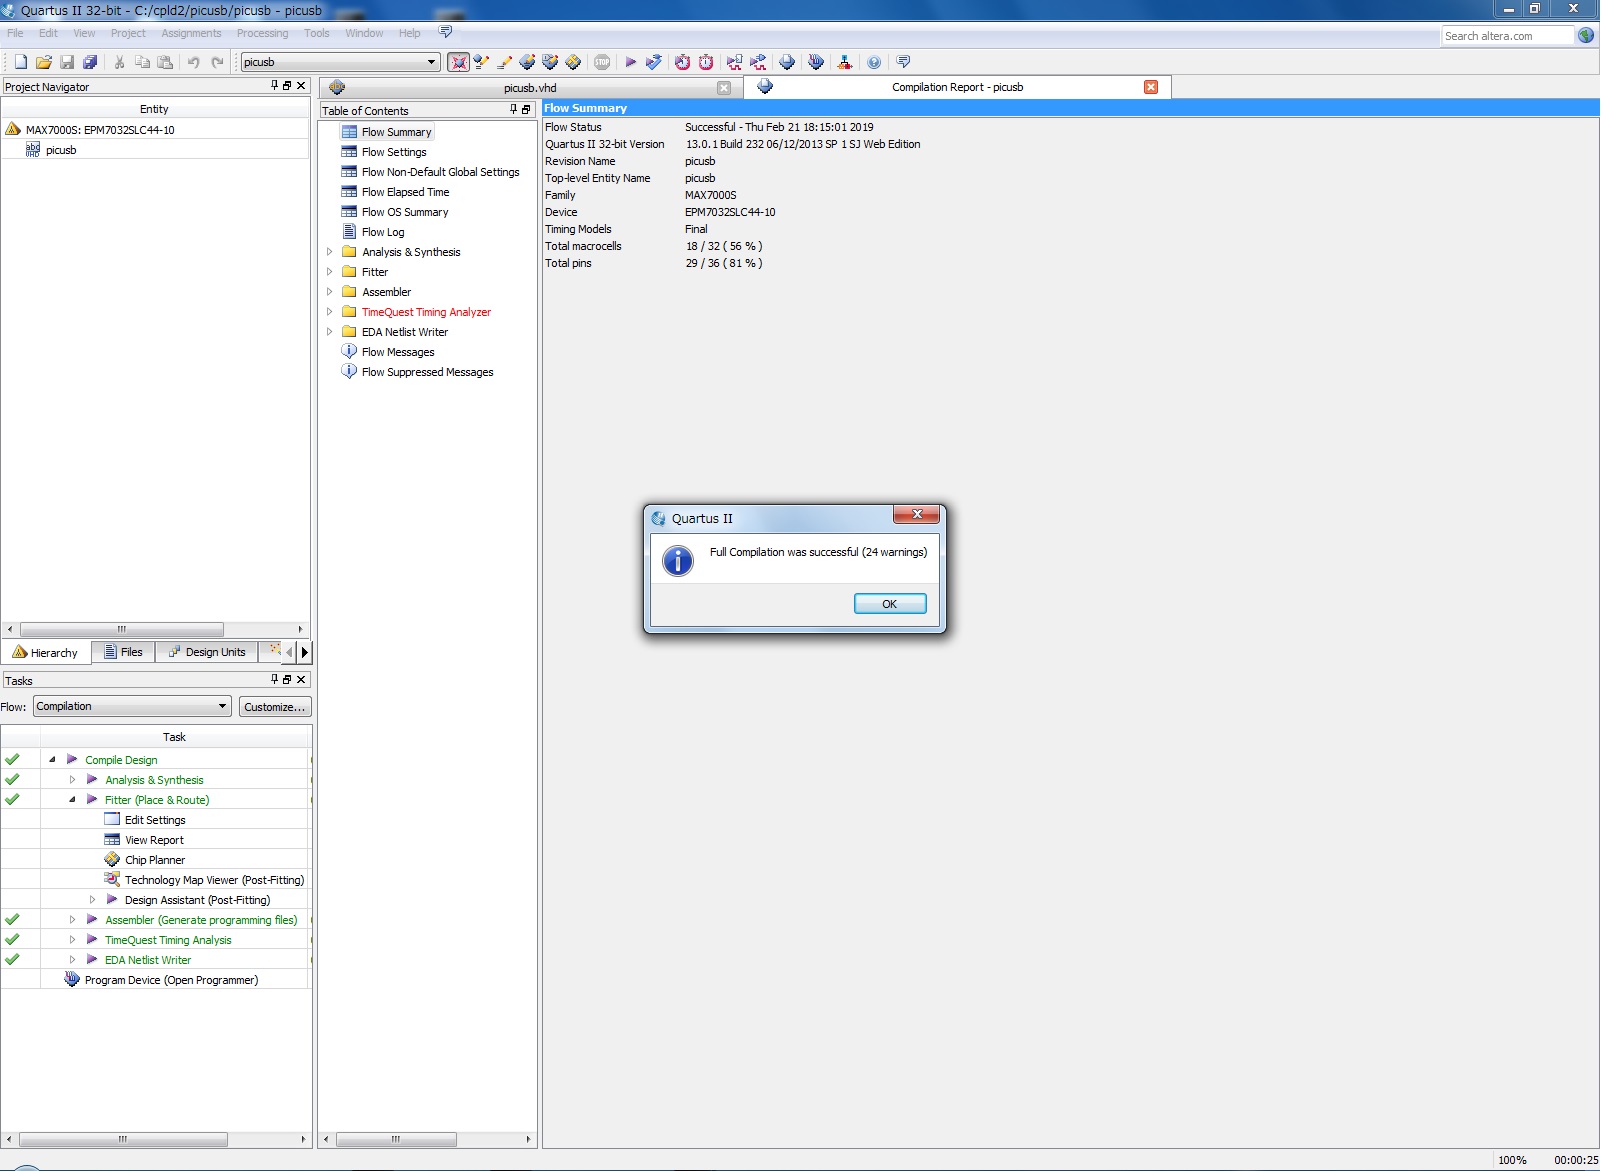Click the Start Analysis & Synthesis icon

click(x=654, y=62)
